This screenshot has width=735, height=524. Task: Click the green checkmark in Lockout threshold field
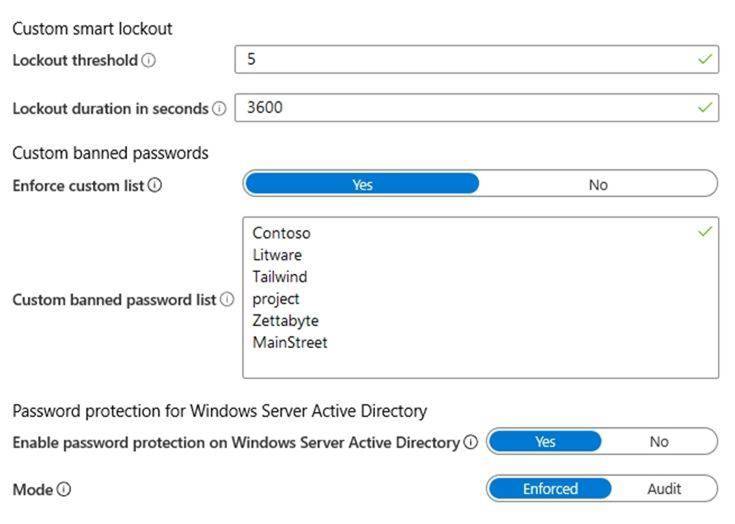click(705, 60)
